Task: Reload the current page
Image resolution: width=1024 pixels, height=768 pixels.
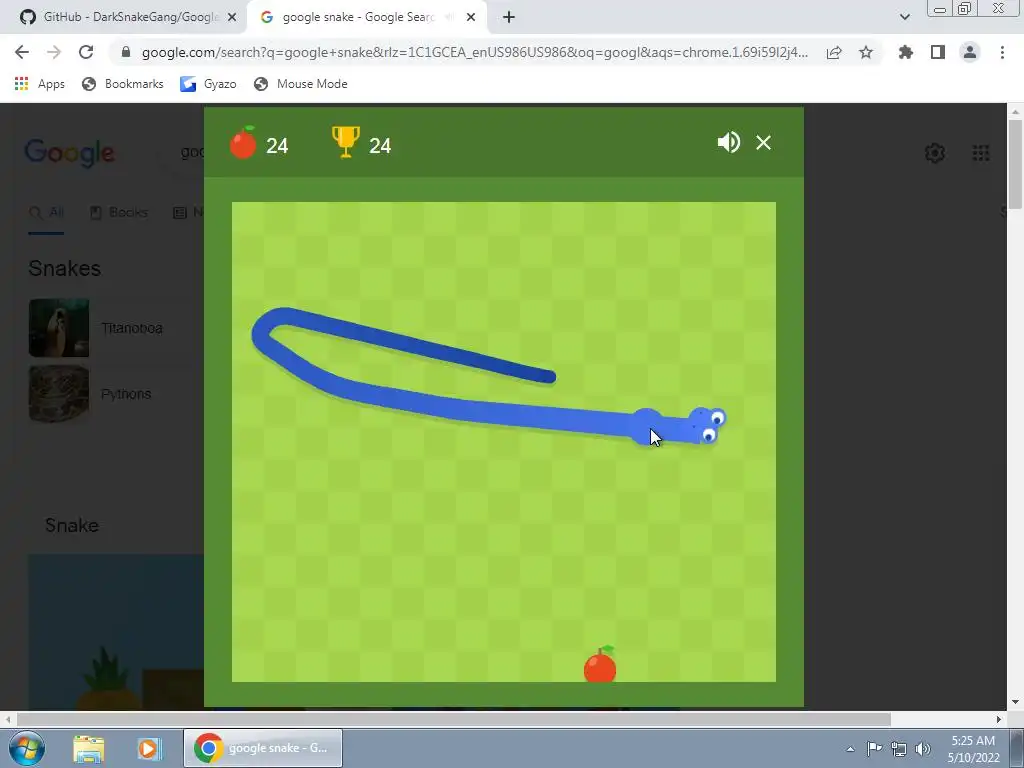Action: click(x=86, y=52)
